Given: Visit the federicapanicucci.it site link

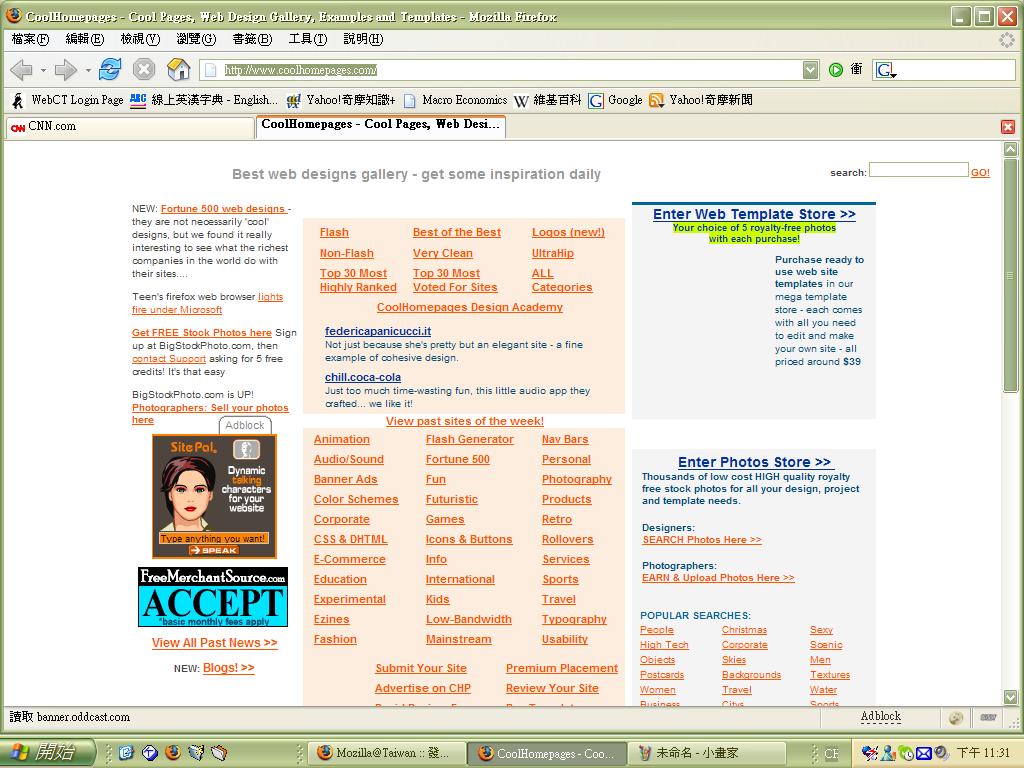Looking at the screenshot, I should pyautogui.click(x=377, y=331).
